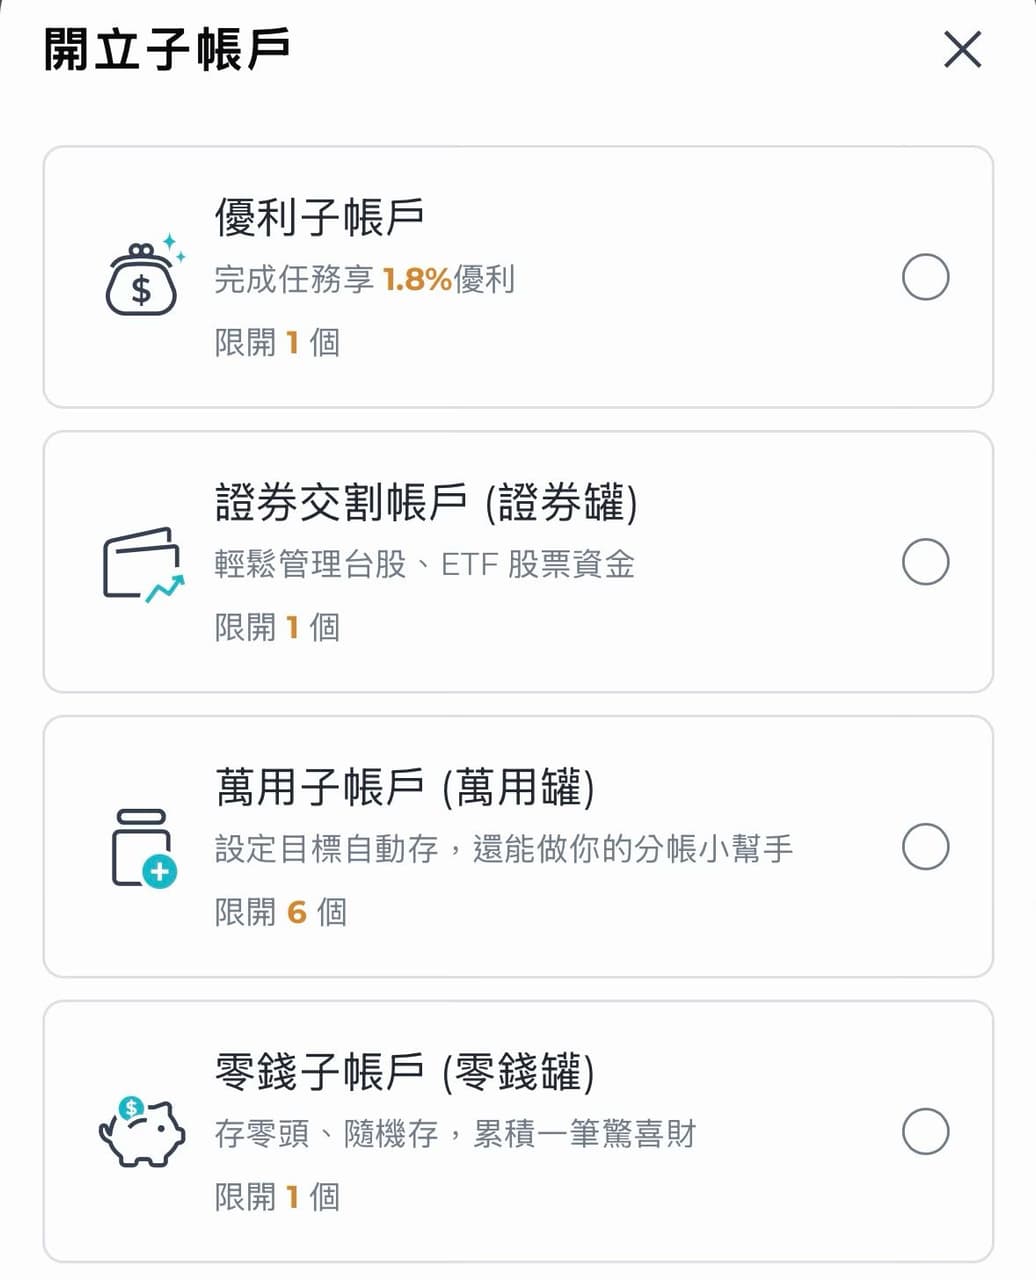
Task: Click the 設定目標自動存 description text
Action: (x=327, y=849)
